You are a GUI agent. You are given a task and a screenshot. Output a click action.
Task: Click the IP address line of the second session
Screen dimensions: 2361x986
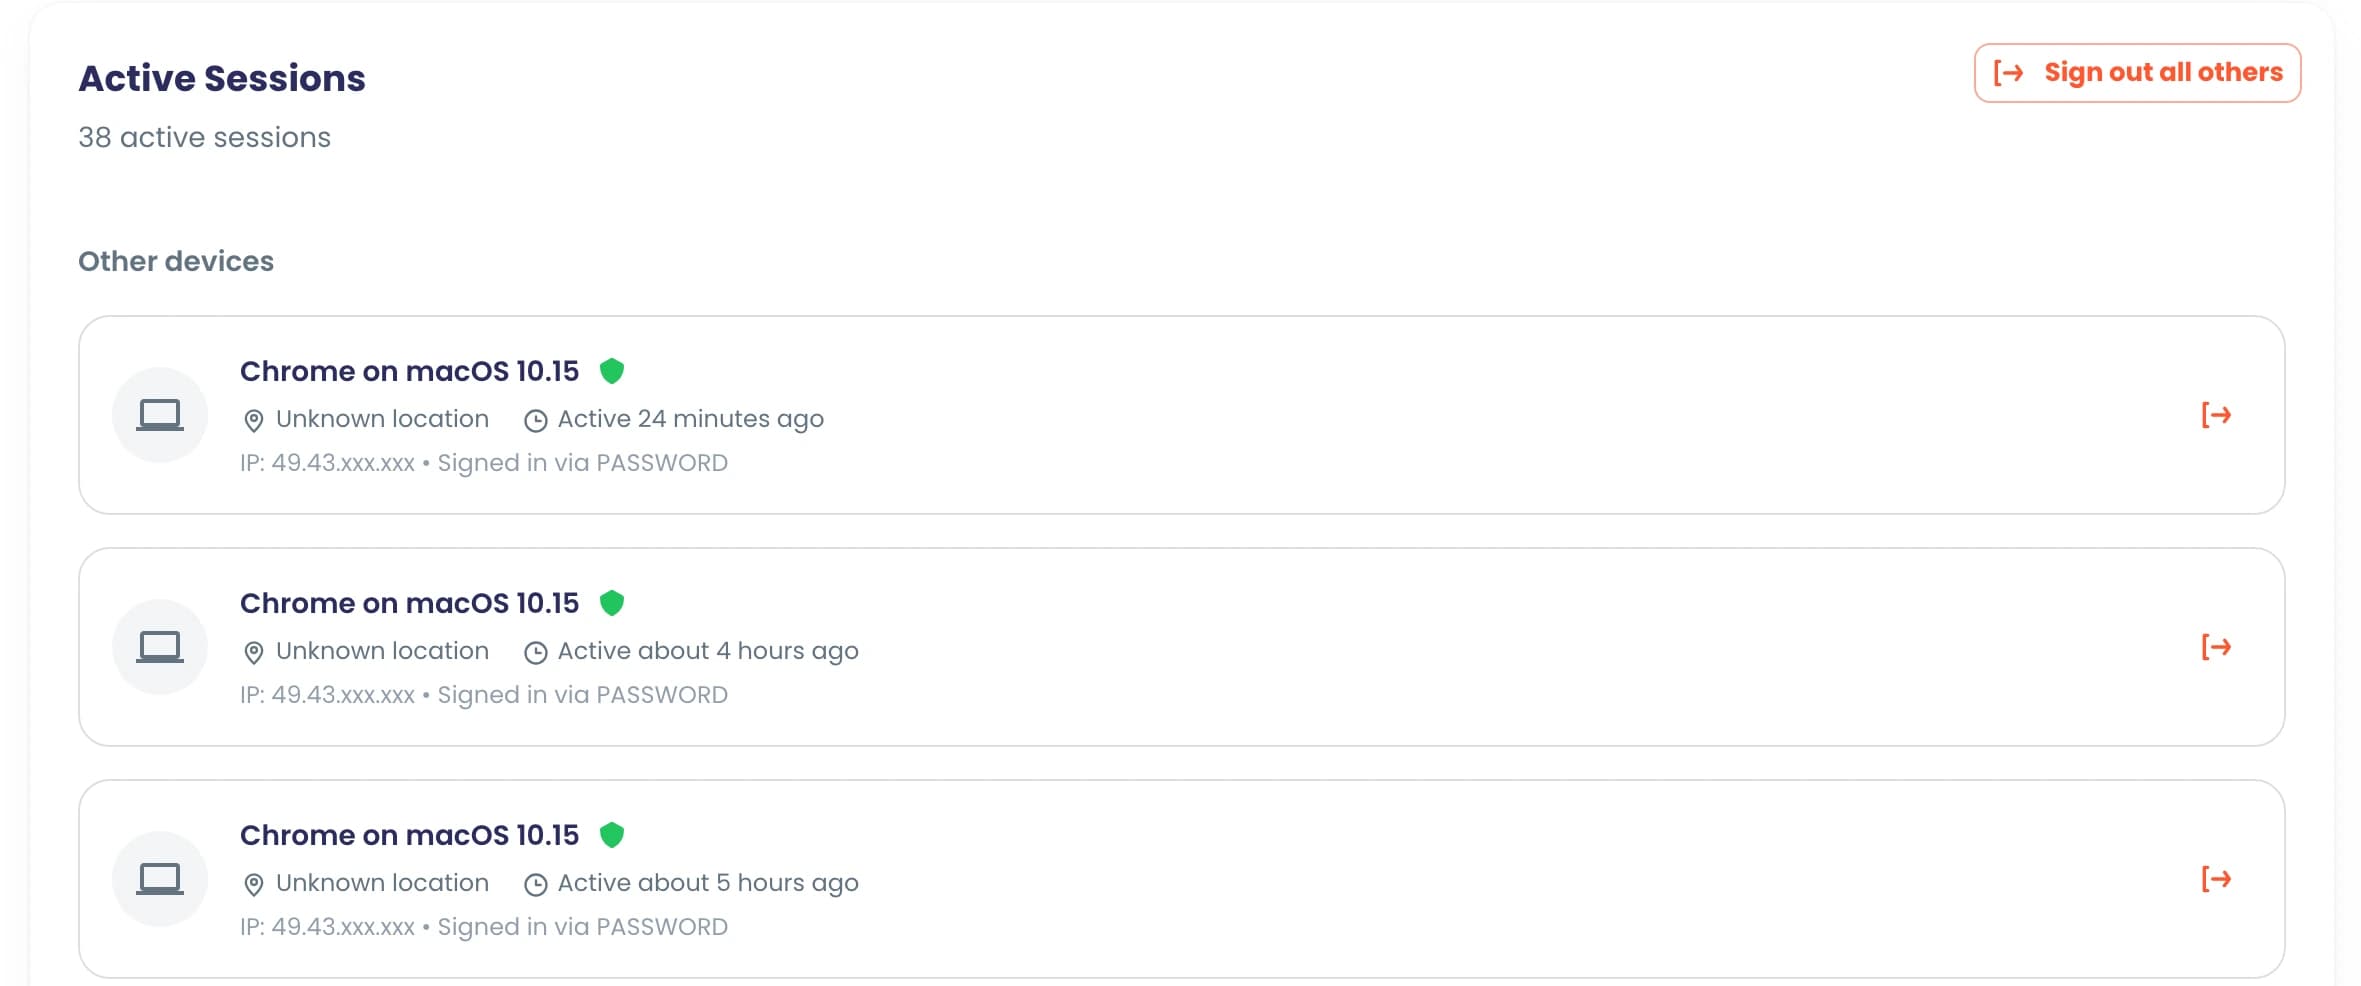coord(484,695)
